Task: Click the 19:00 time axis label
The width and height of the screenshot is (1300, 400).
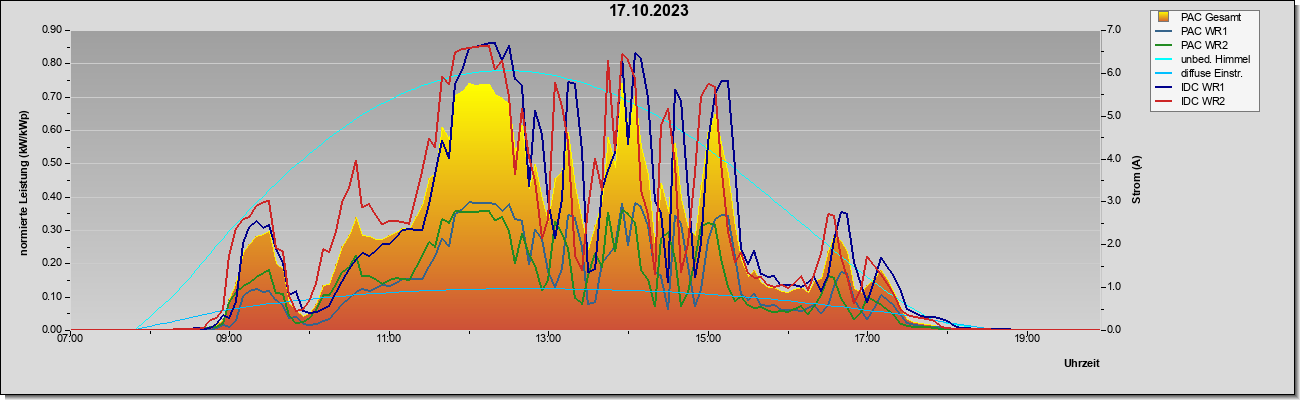Action: point(1027,339)
